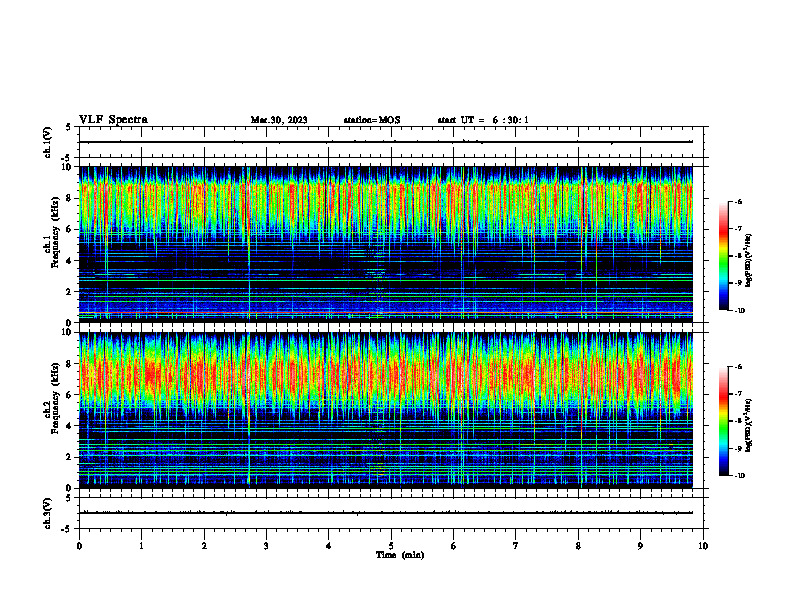Click the "-6" label on the ch.1 color bar
This screenshot has height=612, width=792.
(739, 201)
